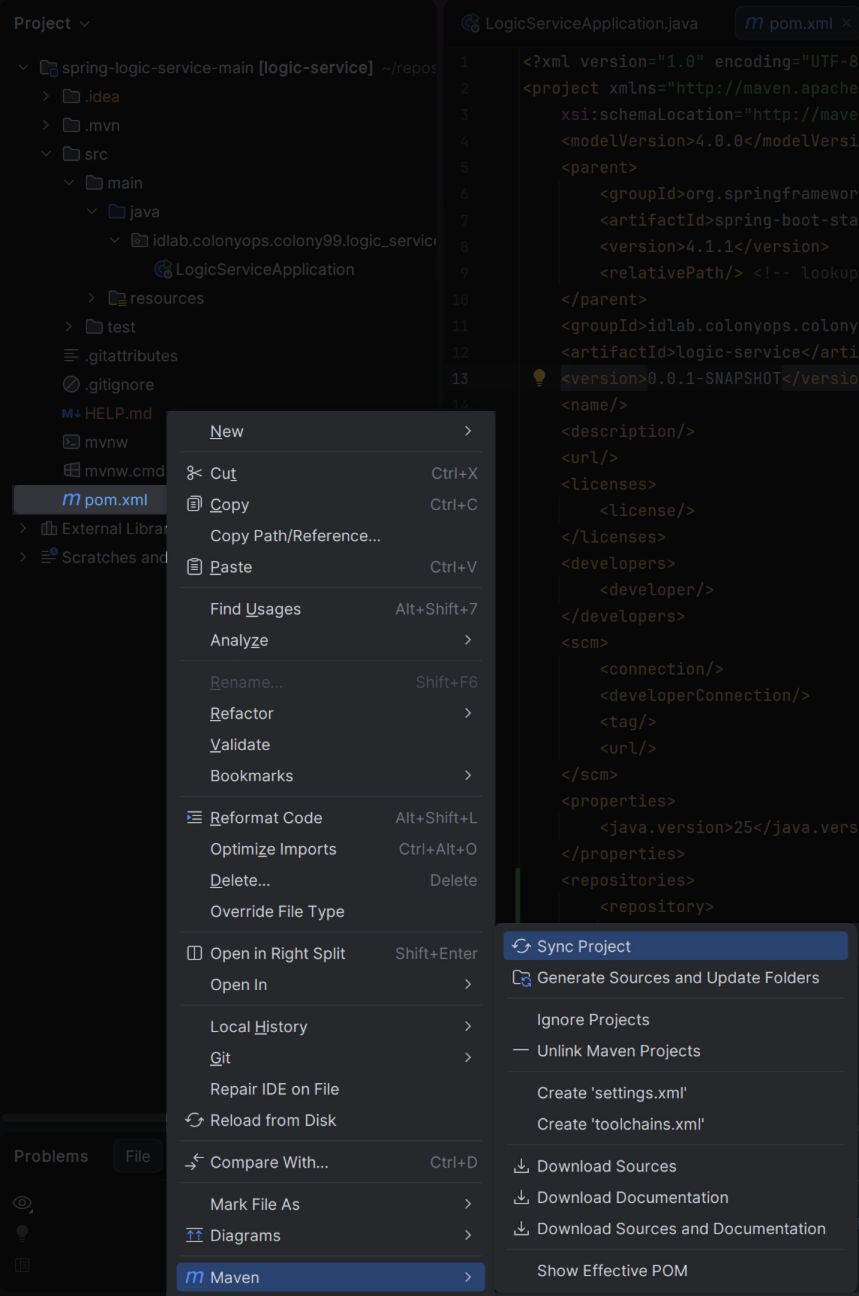Expand the .mvn folder

point(46,125)
